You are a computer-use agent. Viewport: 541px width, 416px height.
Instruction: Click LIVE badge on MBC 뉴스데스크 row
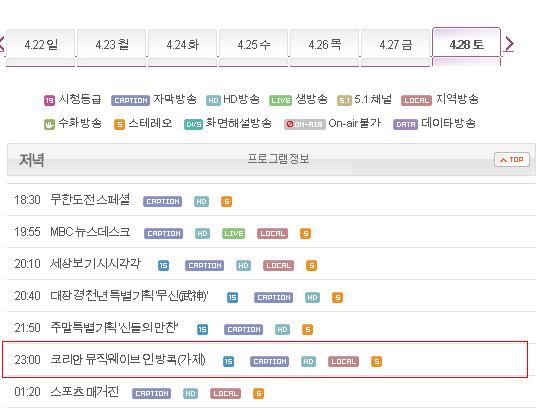point(234,234)
